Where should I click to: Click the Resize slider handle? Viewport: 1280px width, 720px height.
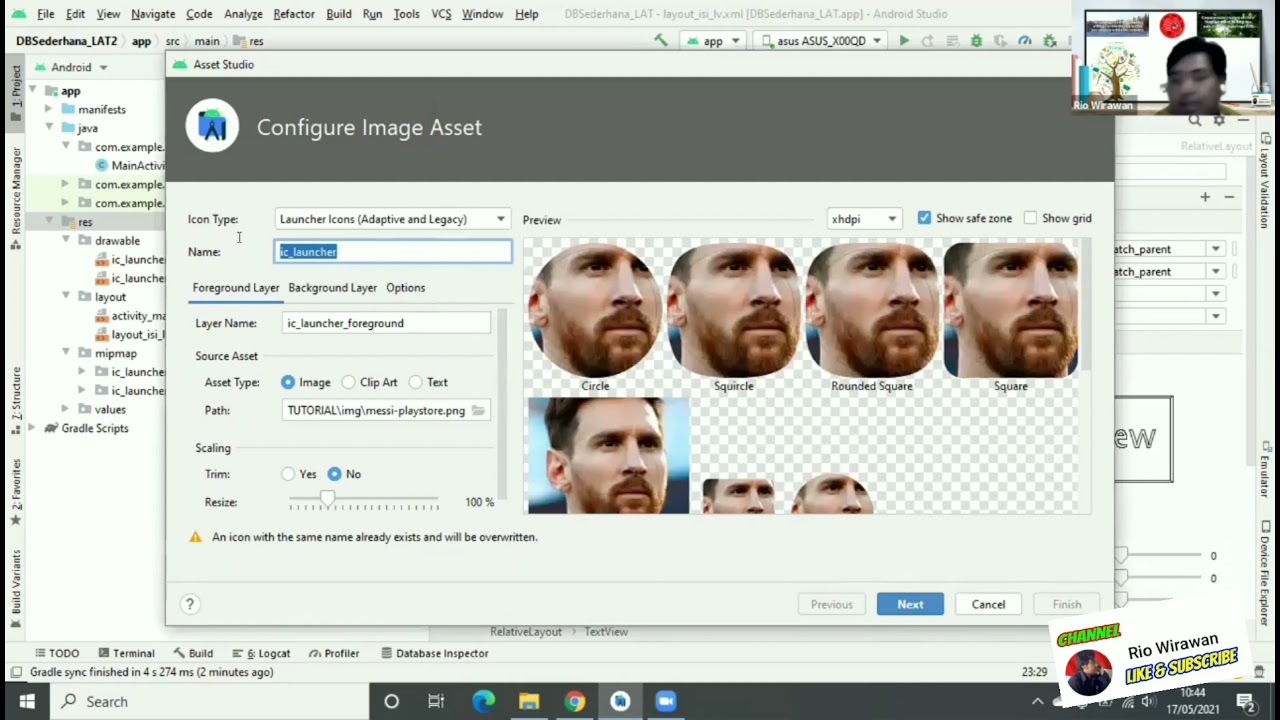click(x=327, y=499)
